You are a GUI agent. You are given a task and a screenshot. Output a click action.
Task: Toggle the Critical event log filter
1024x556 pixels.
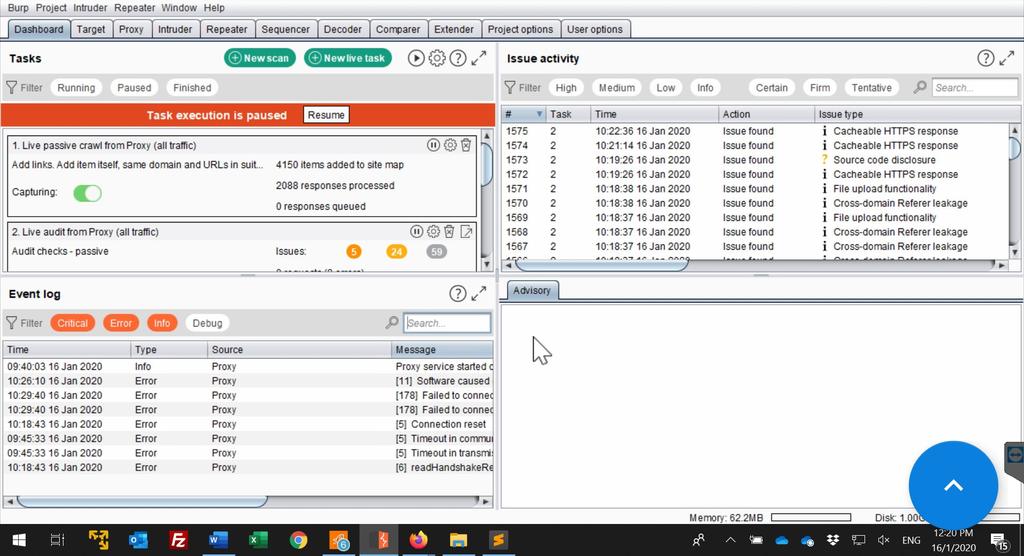(x=72, y=323)
